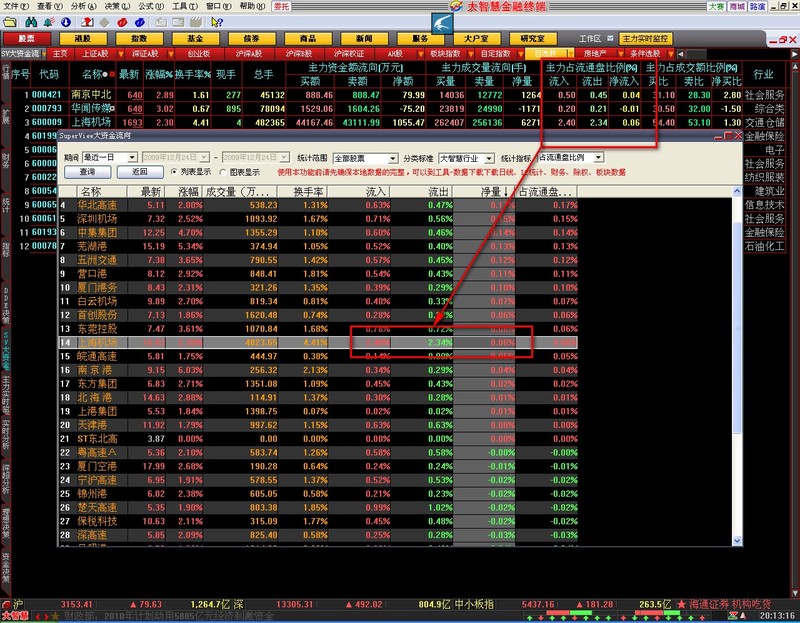Open the 工具 menu
This screenshot has height=623, width=800.
(185, 6)
